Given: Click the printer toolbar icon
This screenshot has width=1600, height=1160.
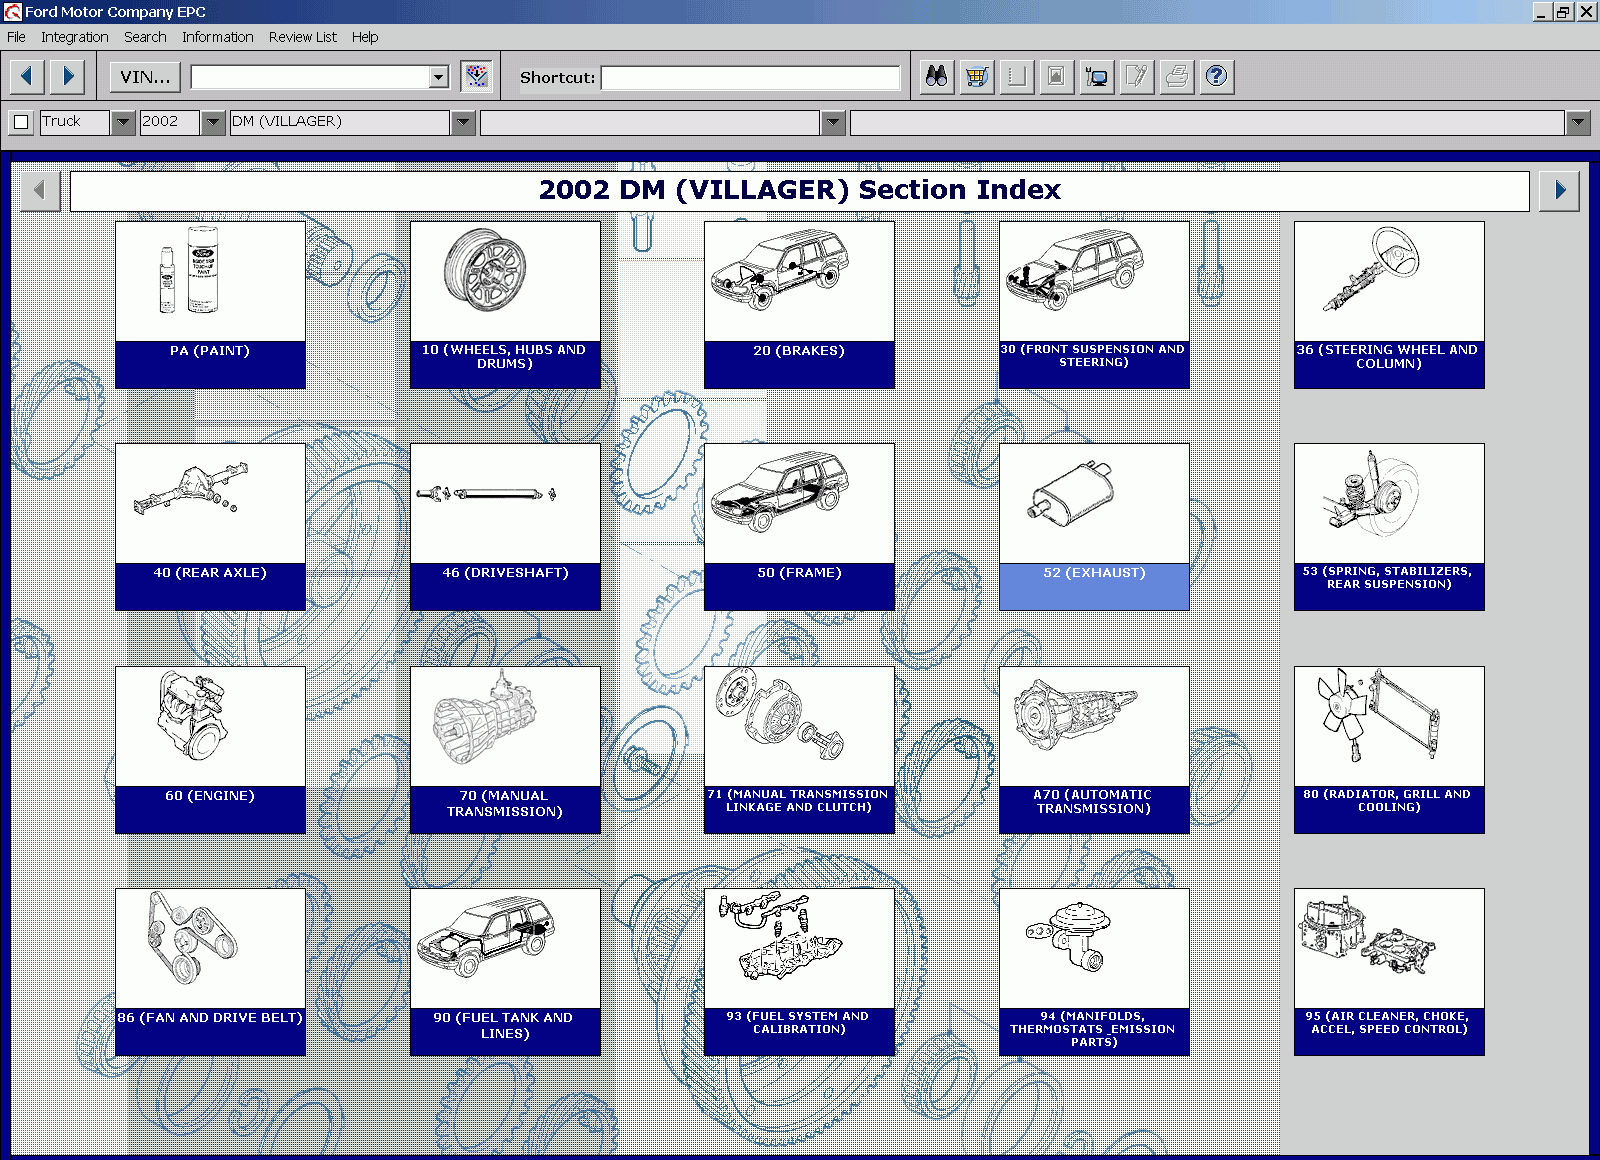Looking at the screenshot, I should [1177, 77].
